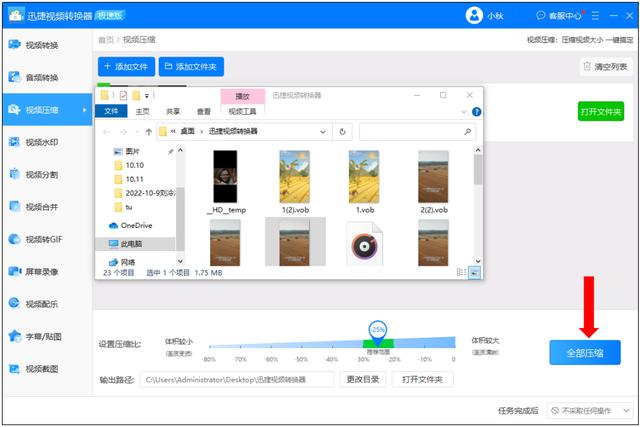Click Explorer up-directory arrow
Screen dimensions: 640x427
pos(149,132)
